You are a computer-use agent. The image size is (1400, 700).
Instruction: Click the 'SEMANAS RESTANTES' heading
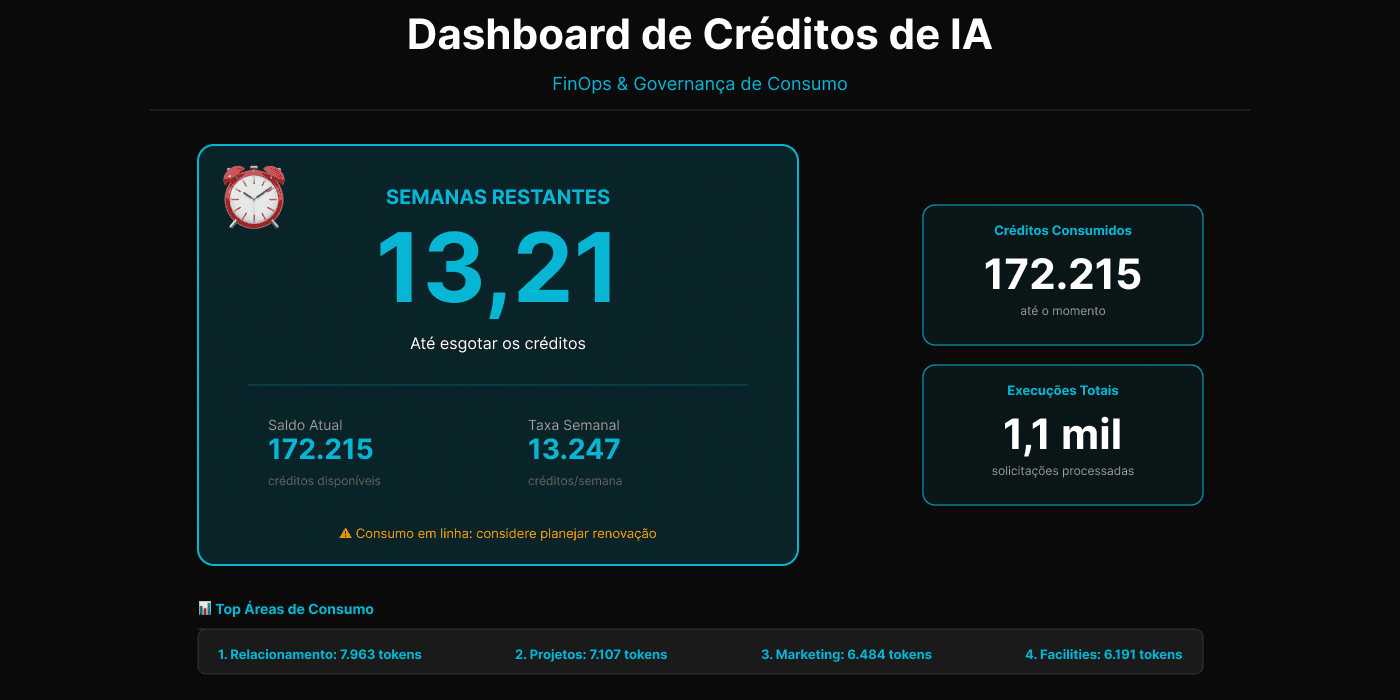[498, 197]
